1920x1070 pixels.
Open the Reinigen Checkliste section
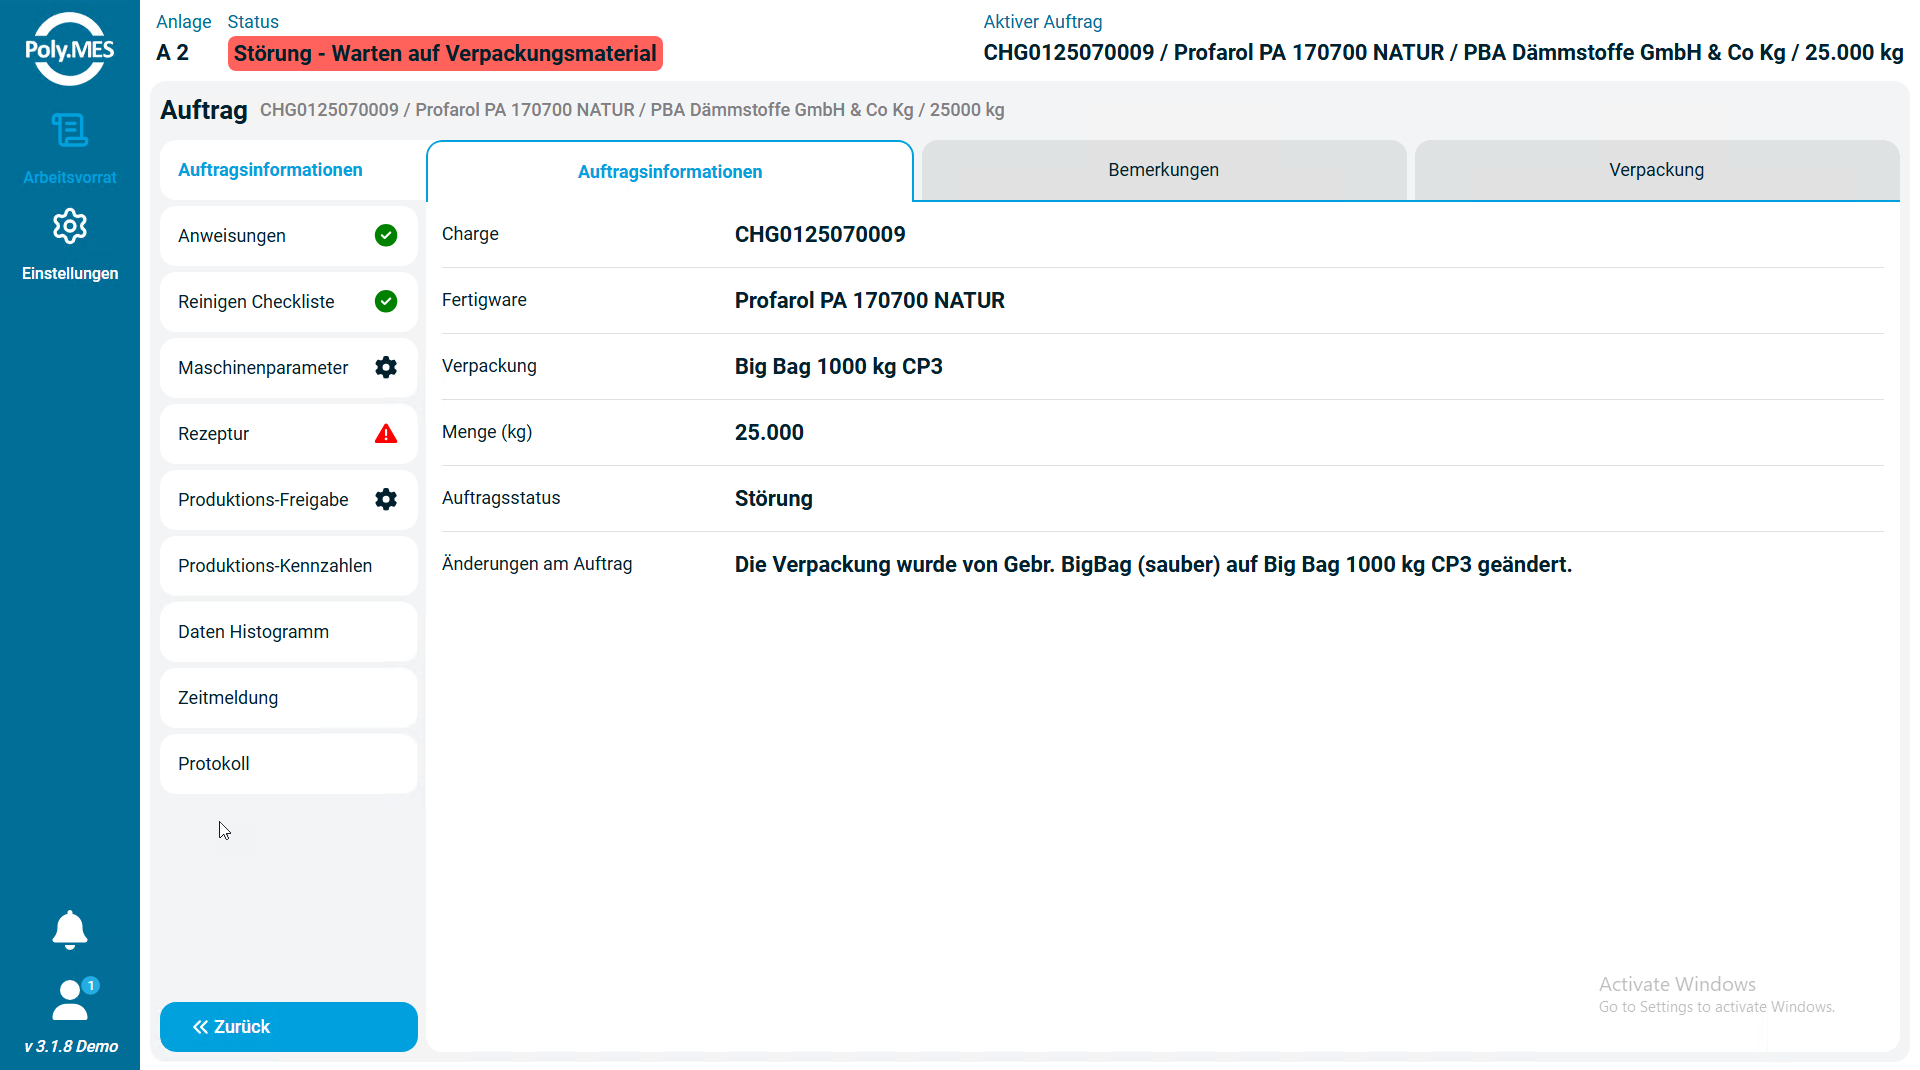pos(289,302)
